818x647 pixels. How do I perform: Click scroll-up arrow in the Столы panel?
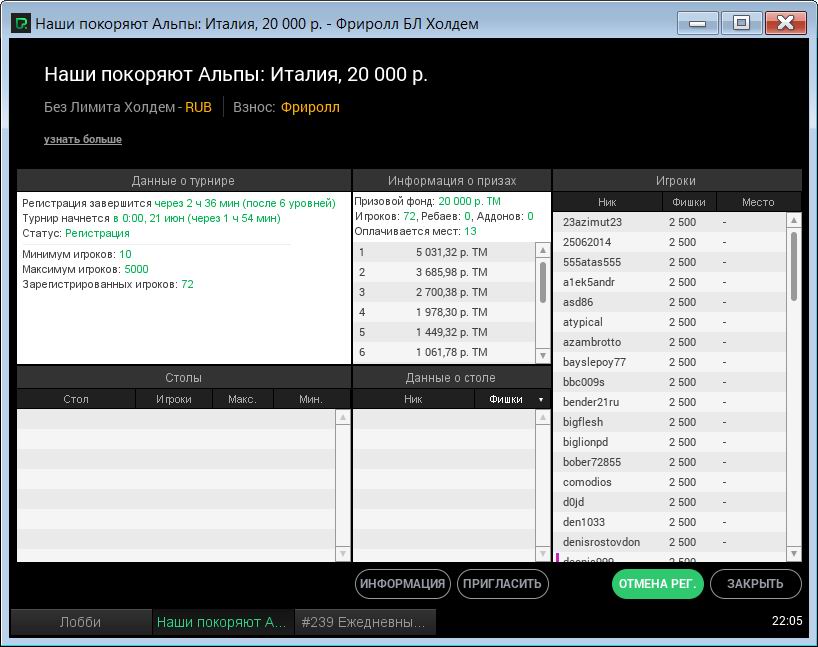coord(343,418)
